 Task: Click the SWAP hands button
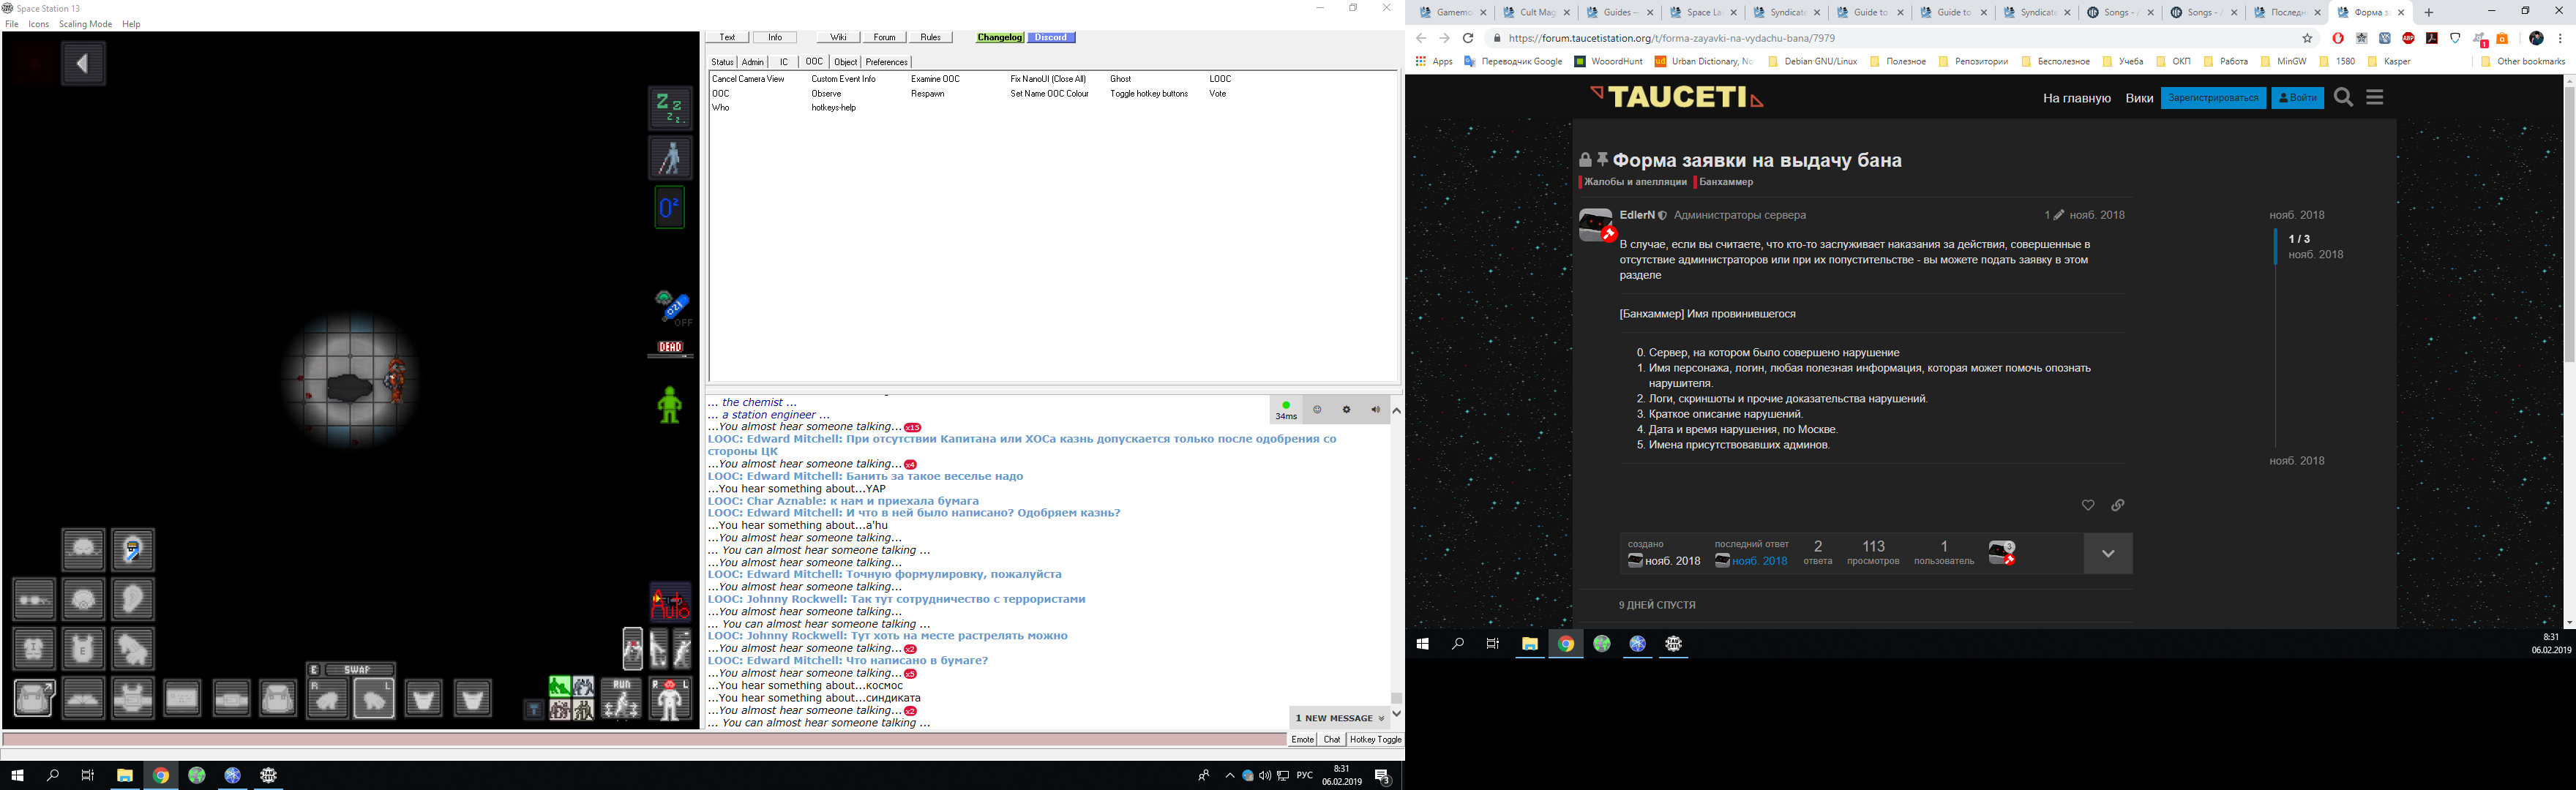coord(359,670)
